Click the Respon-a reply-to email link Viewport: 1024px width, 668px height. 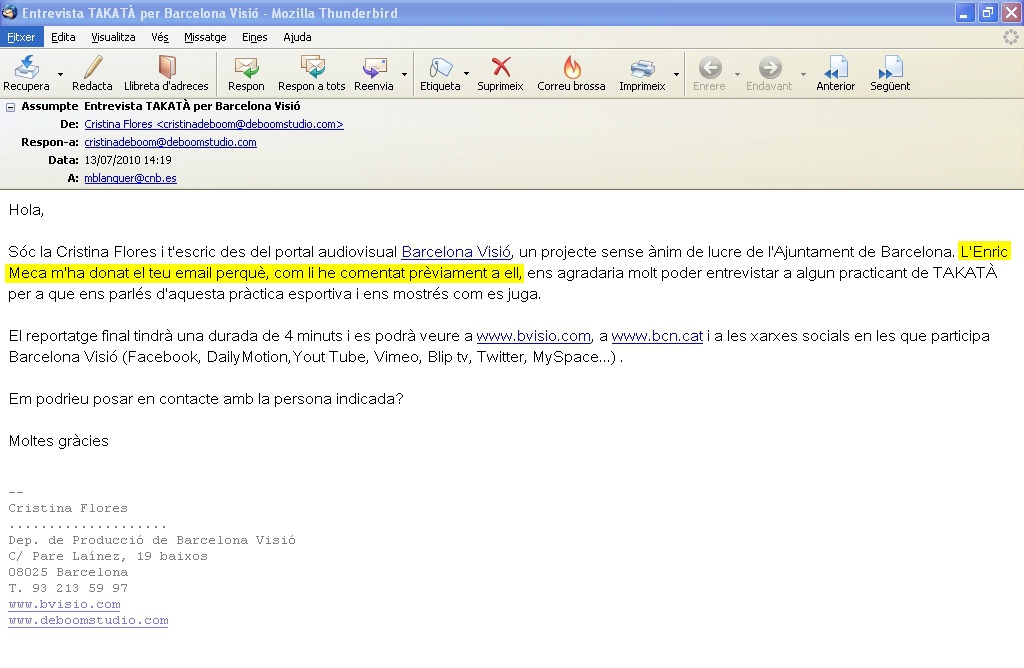pyautogui.click(x=170, y=142)
